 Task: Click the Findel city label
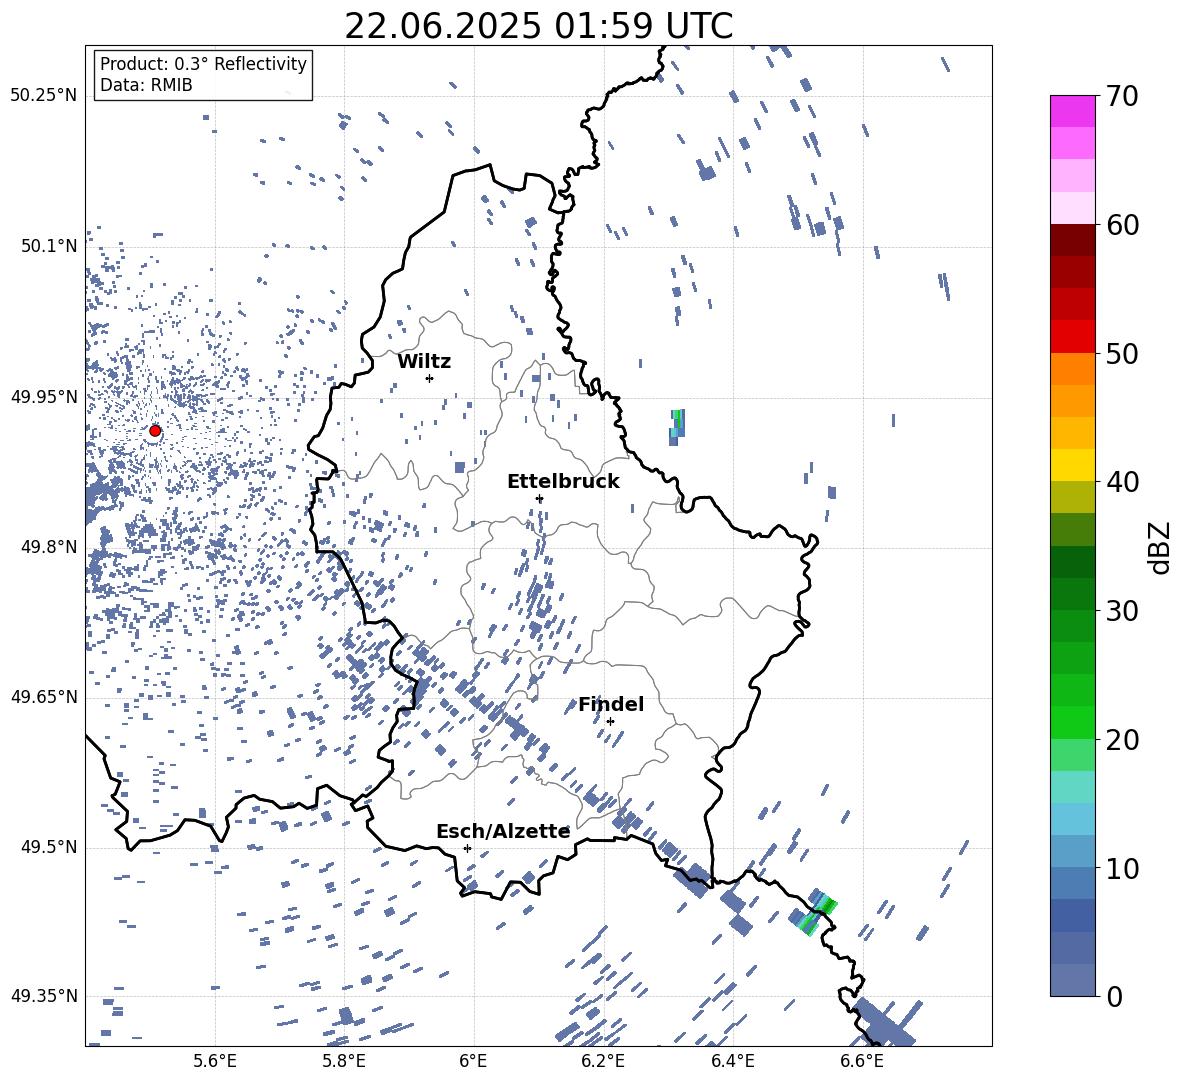tap(611, 704)
